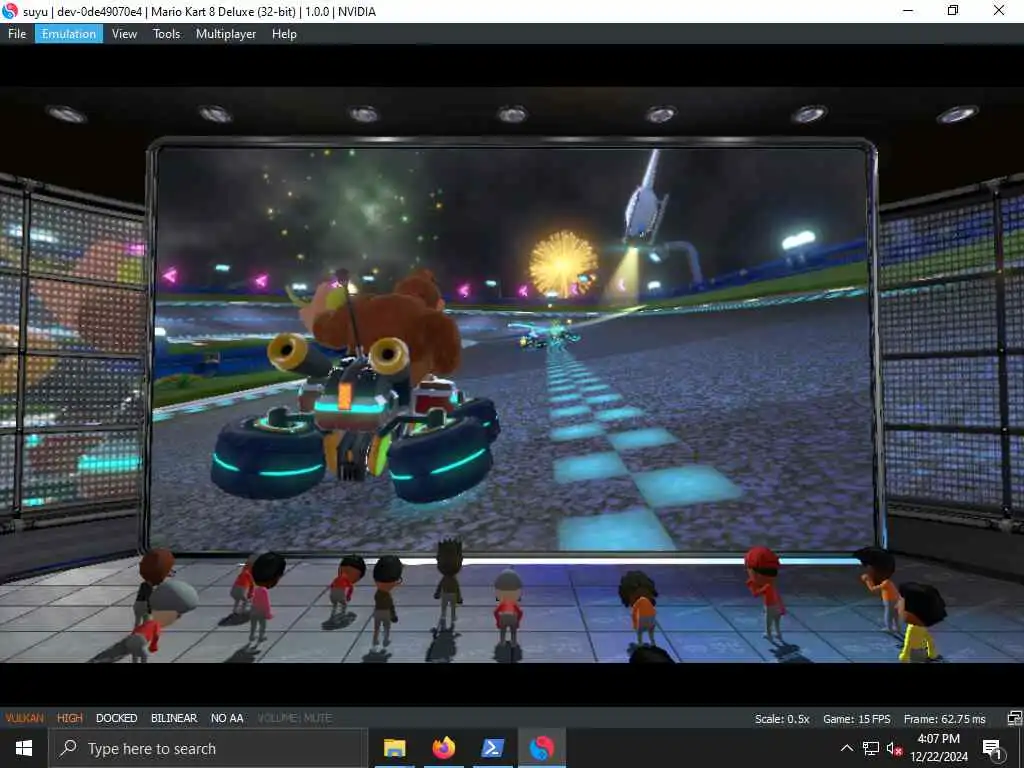
Task: Click the multiplayer status icon in status bar
Action: [x=1014, y=718]
